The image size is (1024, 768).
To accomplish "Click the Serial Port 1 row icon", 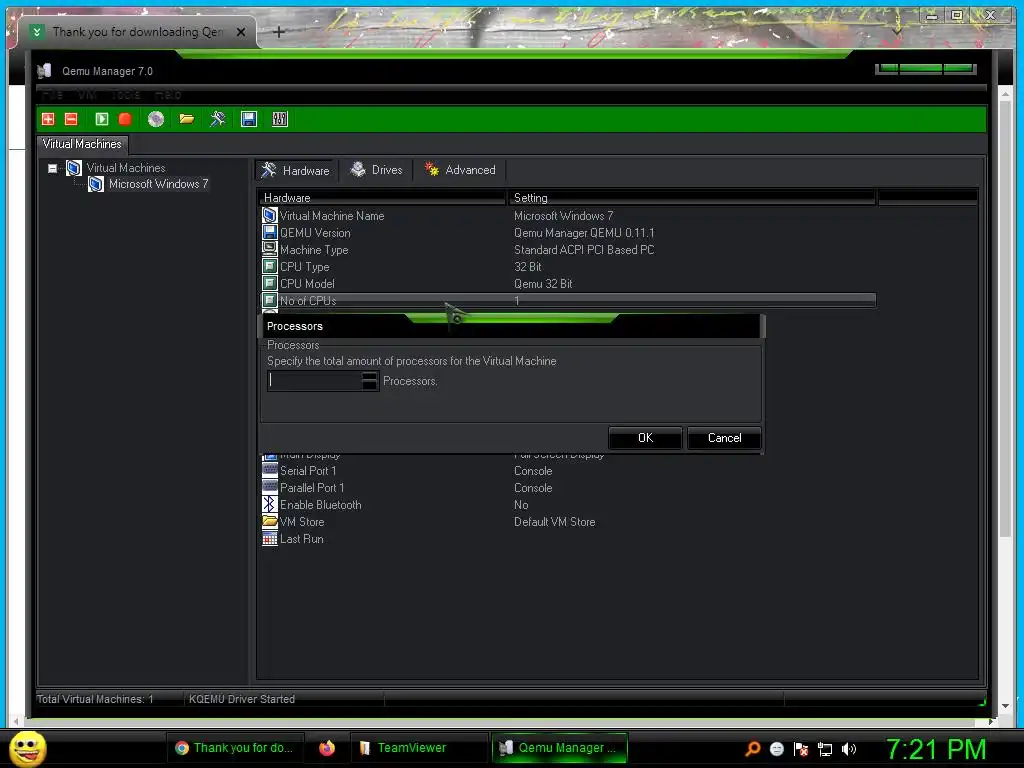I will pos(270,470).
